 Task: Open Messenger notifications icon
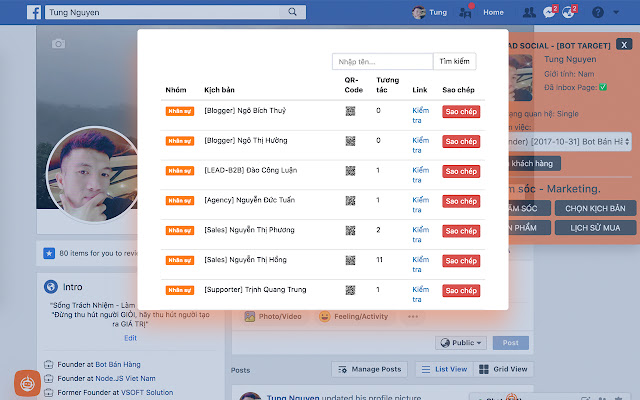(549, 12)
